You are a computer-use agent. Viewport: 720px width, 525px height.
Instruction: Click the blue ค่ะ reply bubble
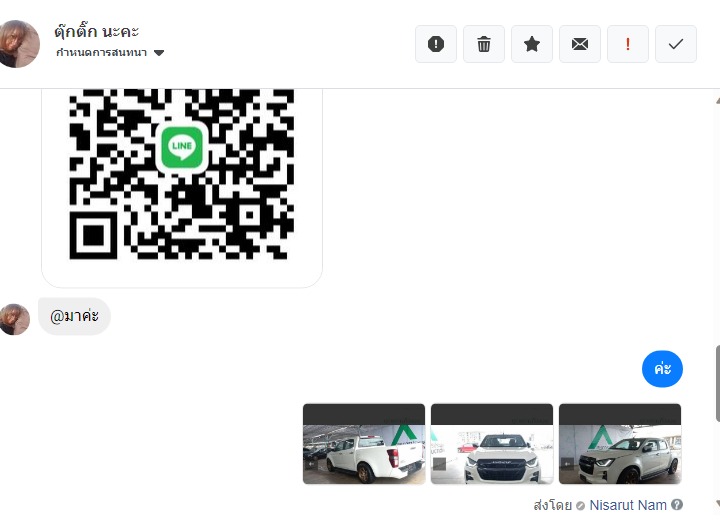coord(662,369)
